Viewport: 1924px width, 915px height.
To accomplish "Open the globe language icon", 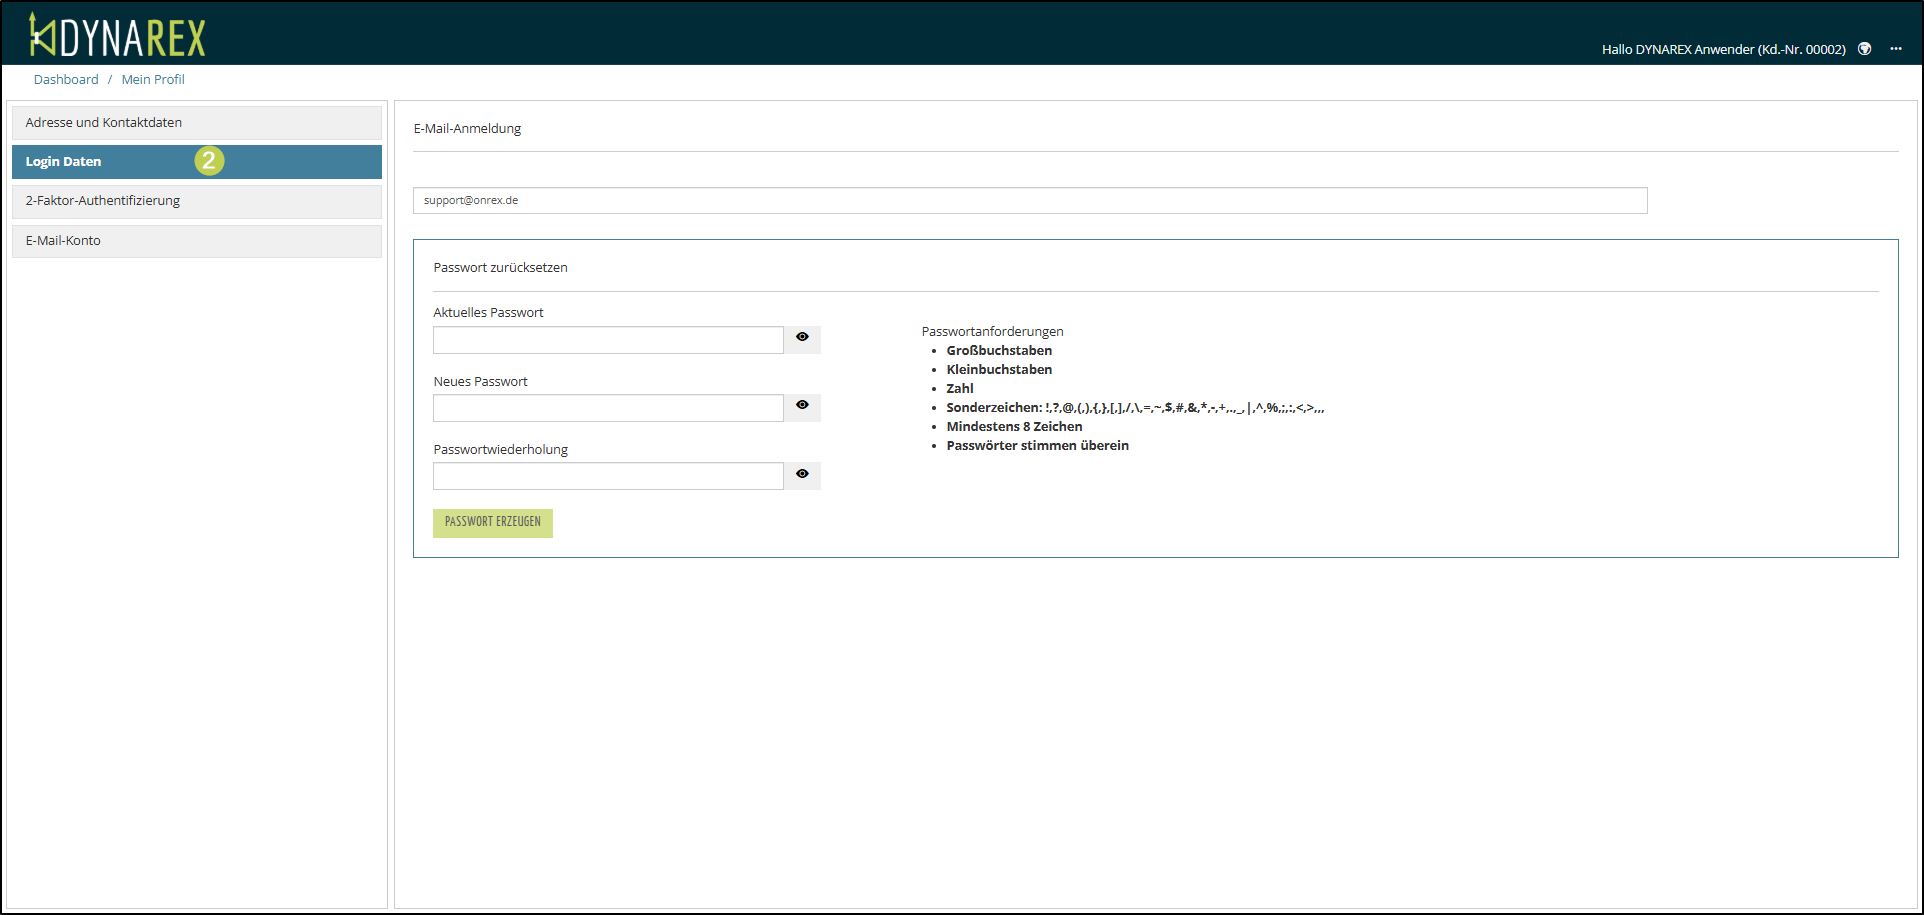I will (1864, 49).
